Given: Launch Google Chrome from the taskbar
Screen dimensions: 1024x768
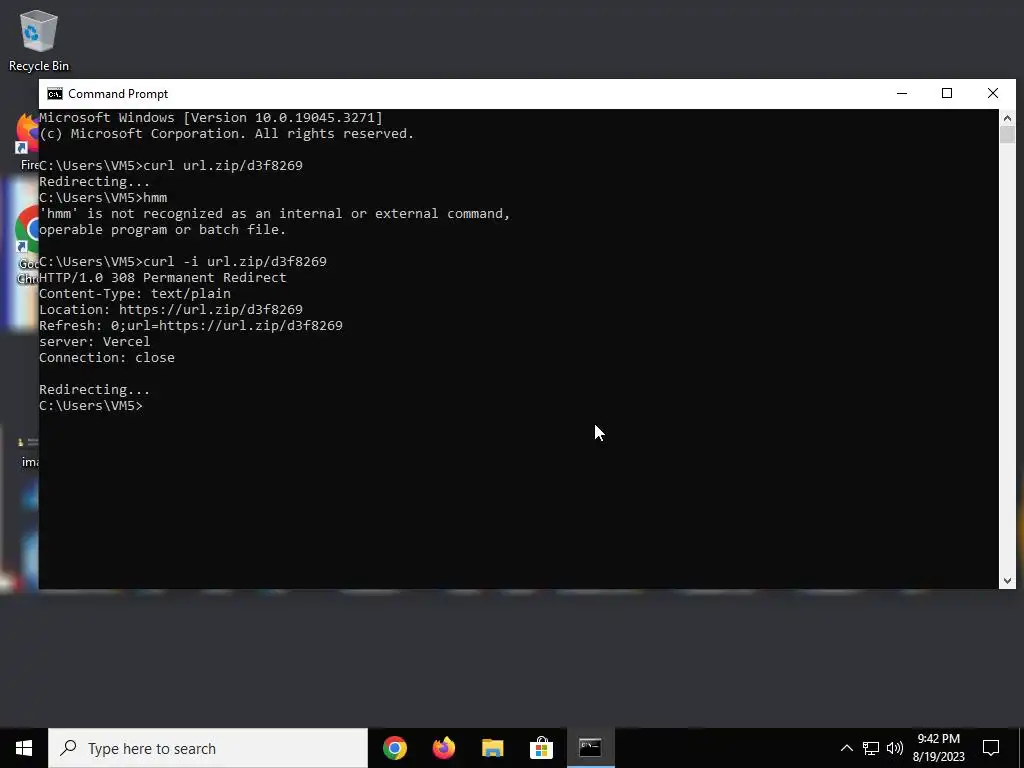Looking at the screenshot, I should (394, 748).
